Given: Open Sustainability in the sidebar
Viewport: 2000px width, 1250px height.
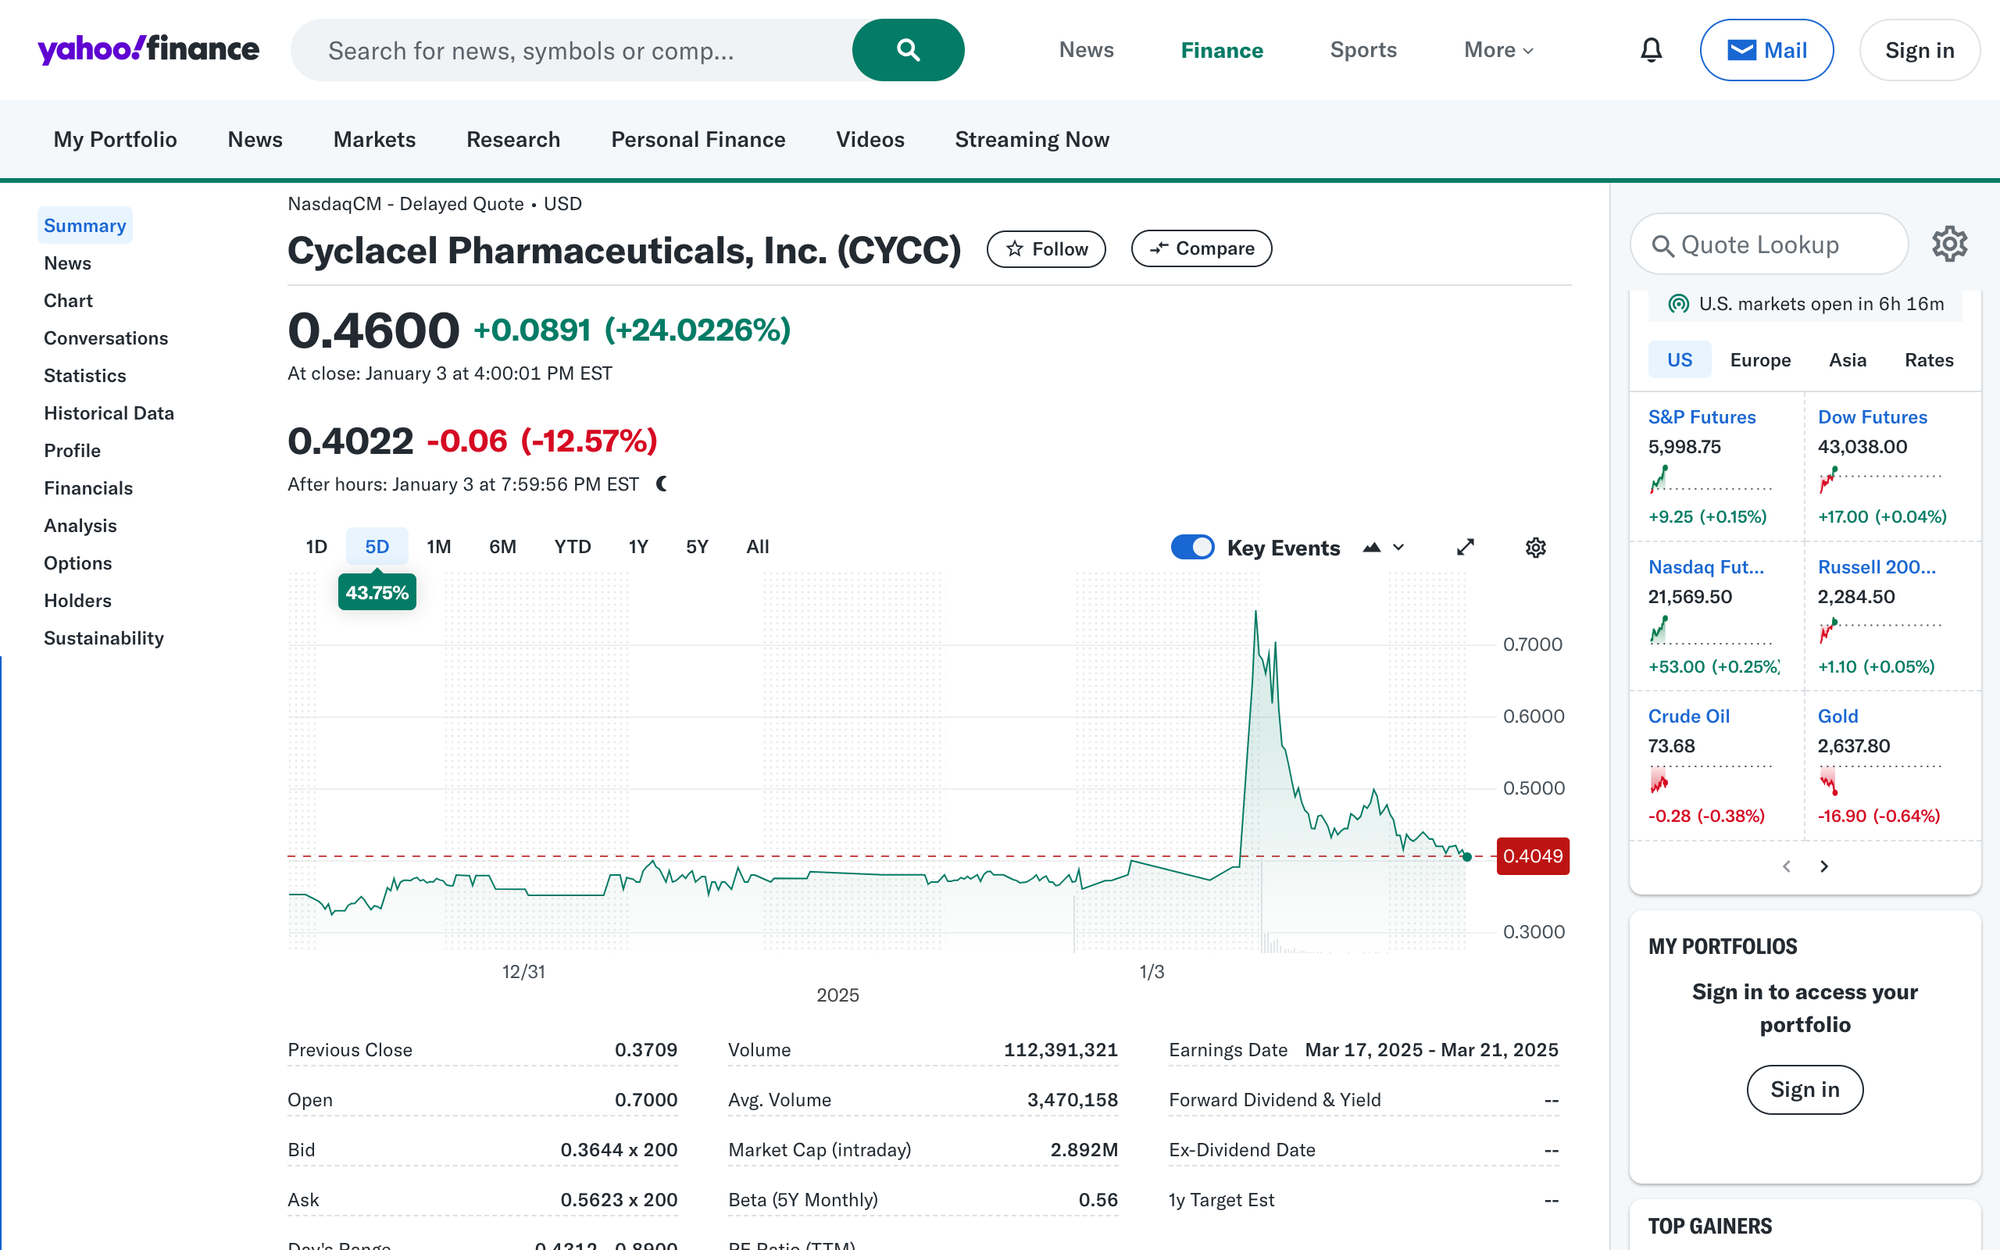Looking at the screenshot, I should click(x=104, y=638).
